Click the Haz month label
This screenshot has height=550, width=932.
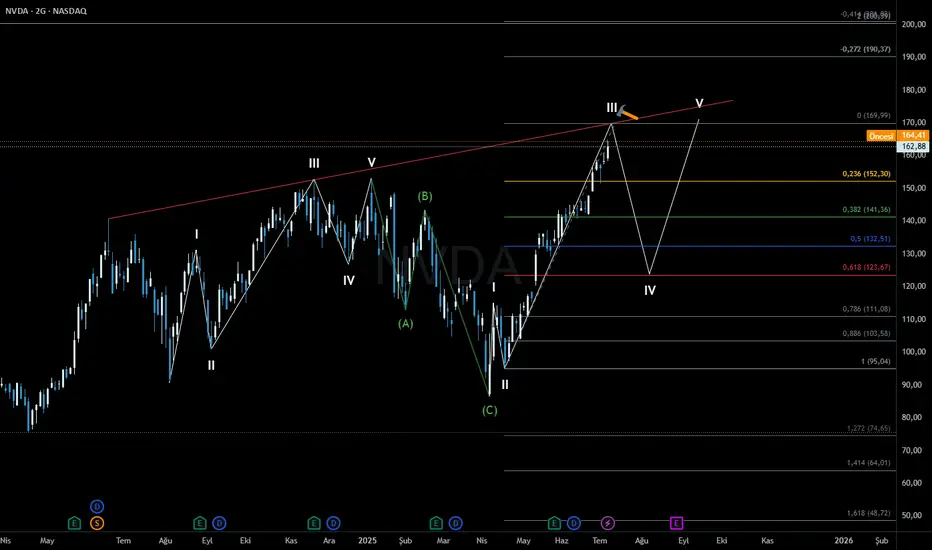pyautogui.click(x=562, y=540)
